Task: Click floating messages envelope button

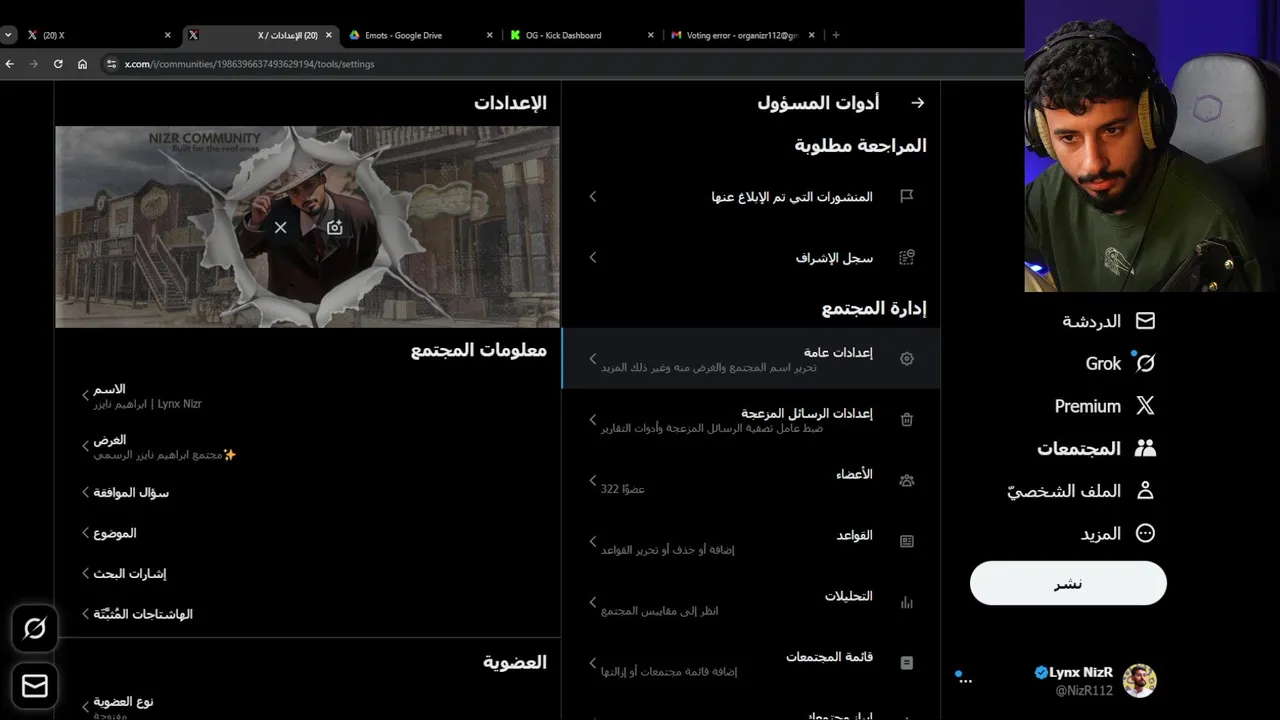Action: (x=35, y=686)
